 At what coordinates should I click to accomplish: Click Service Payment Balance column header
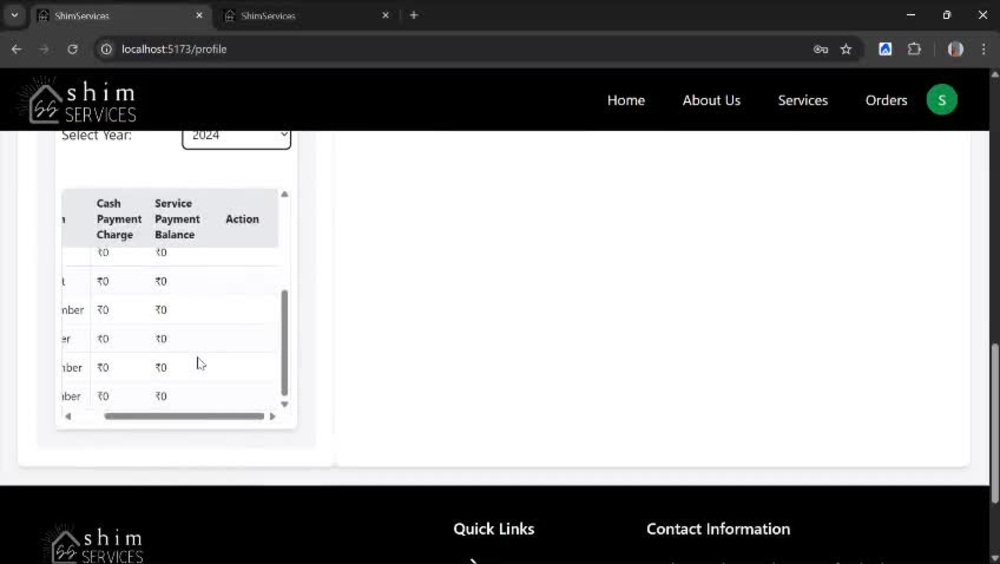point(177,219)
